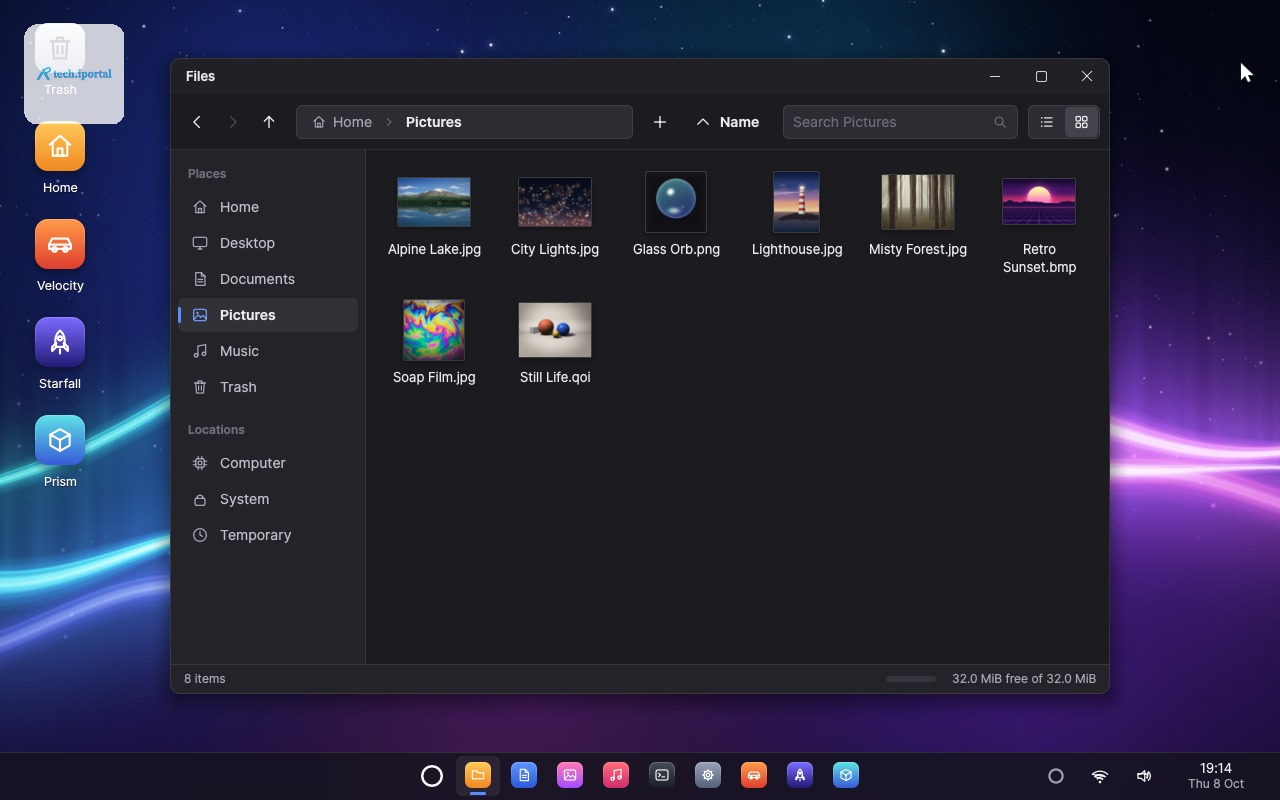
Task: Open Computer under Locations
Action: (268, 463)
